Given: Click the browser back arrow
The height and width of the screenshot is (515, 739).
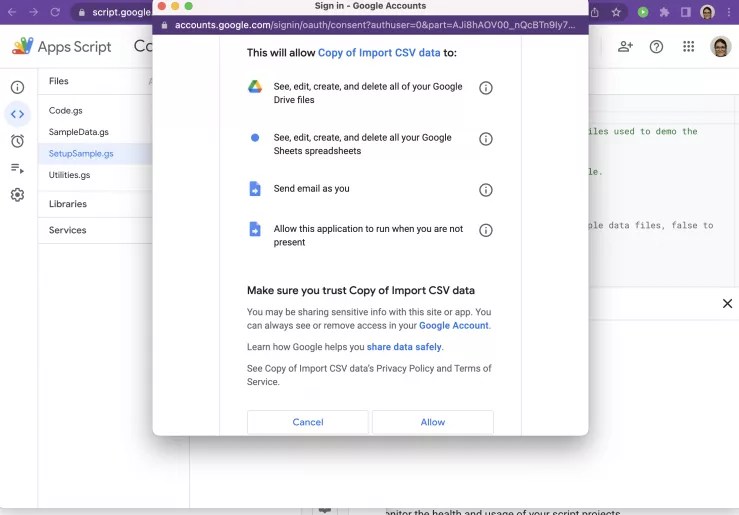Looking at the screenshot, I should coord(12,12).
